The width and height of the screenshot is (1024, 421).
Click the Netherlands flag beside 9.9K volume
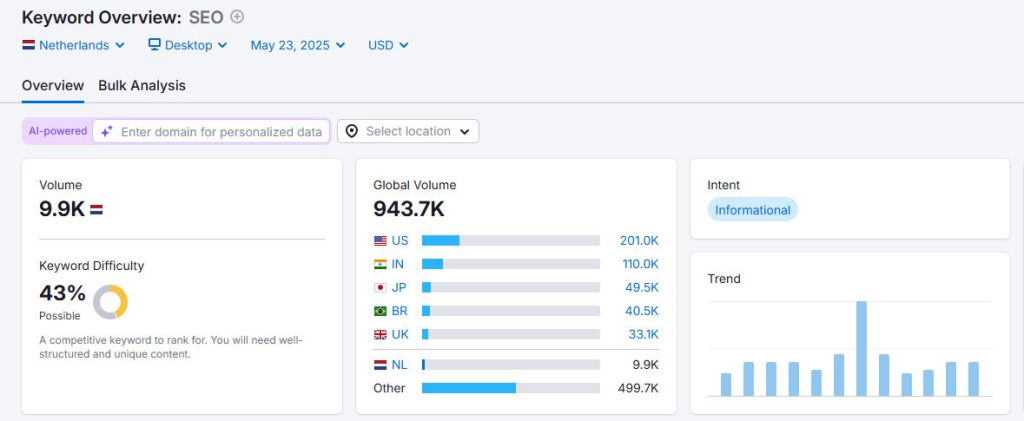(x=96, y=210)
